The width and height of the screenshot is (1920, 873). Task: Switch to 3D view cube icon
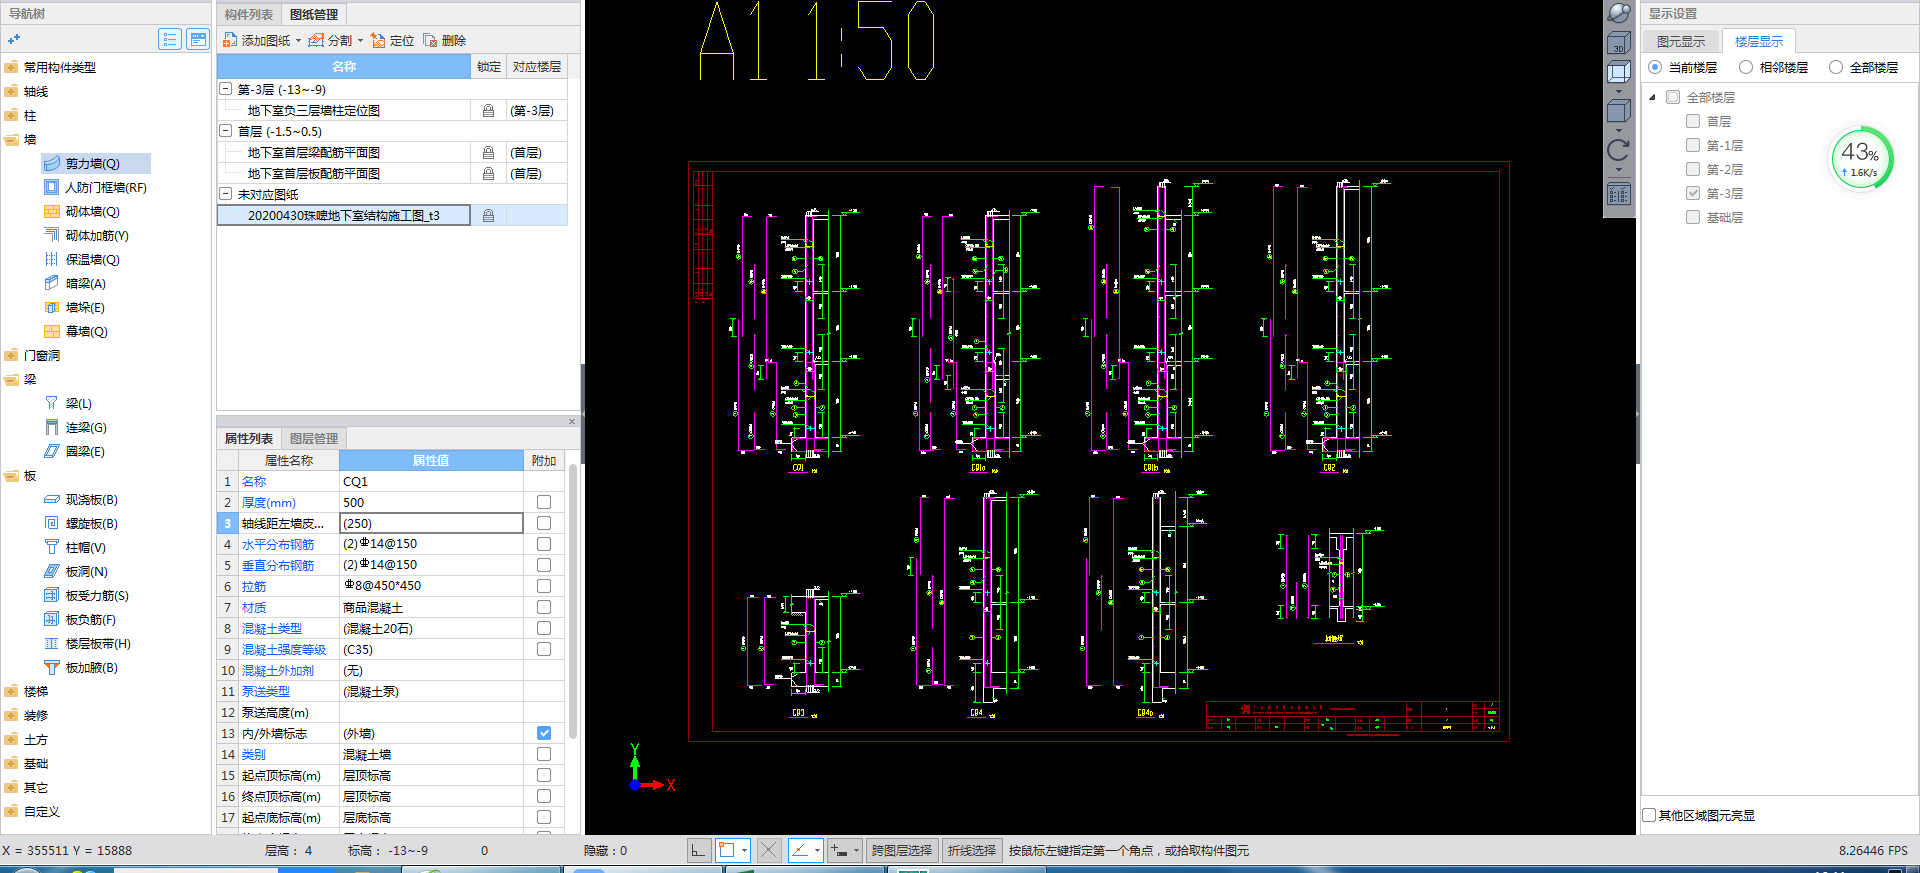click(x=1618, y=43)
